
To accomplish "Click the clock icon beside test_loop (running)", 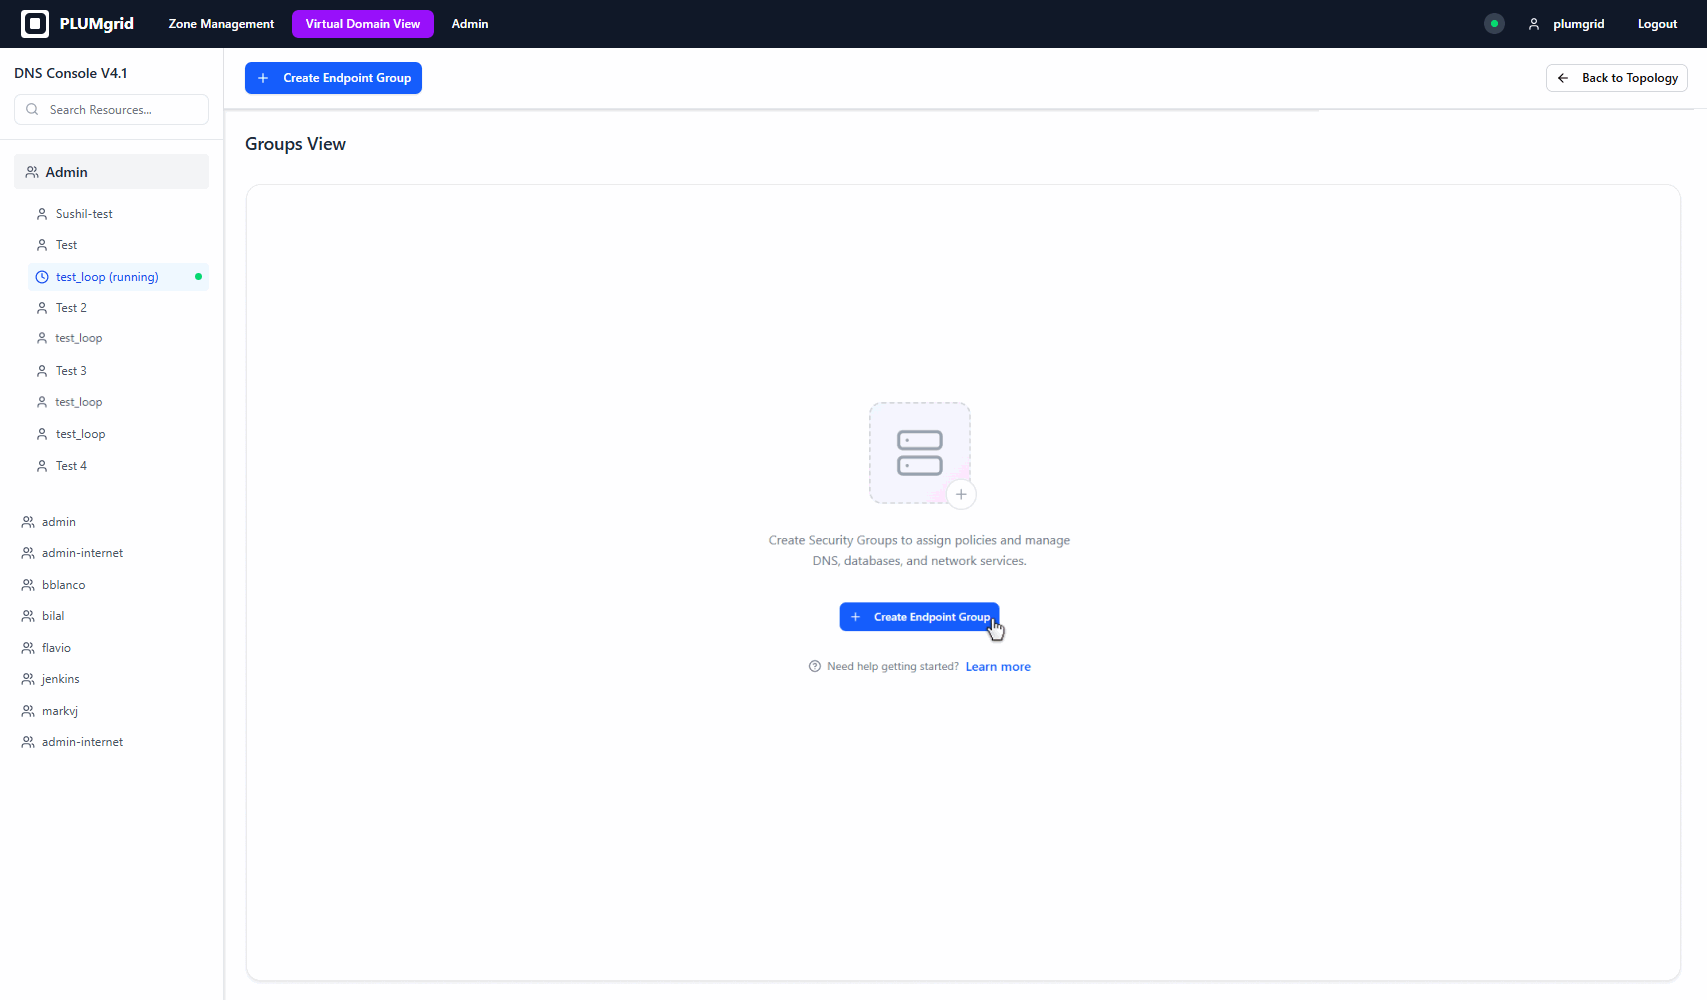I will 42,277.
